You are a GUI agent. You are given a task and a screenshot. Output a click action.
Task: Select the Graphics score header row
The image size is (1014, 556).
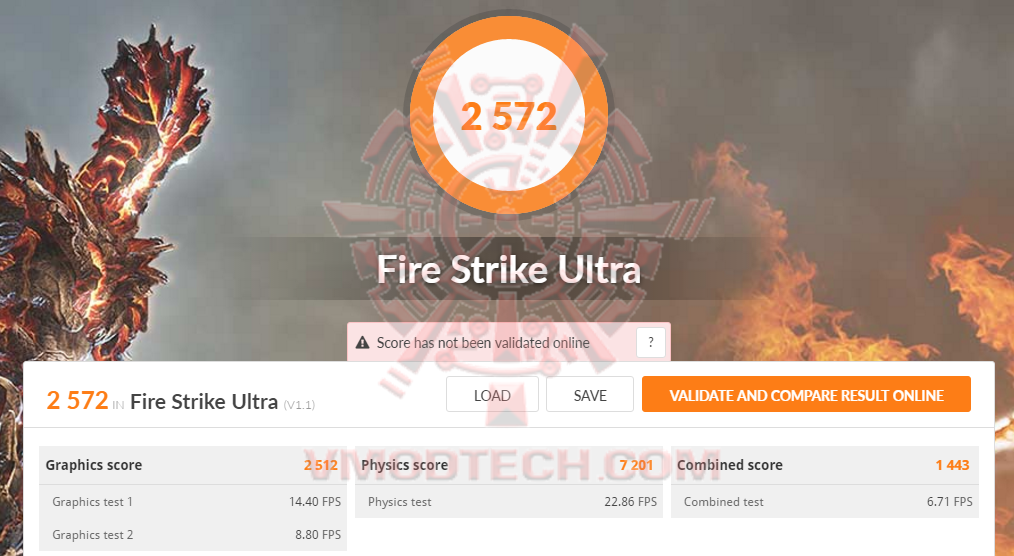coord(193,465)
